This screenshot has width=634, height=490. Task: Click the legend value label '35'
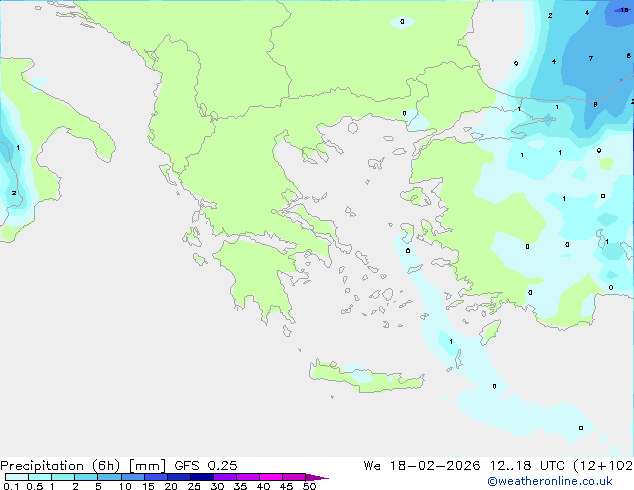240,486
